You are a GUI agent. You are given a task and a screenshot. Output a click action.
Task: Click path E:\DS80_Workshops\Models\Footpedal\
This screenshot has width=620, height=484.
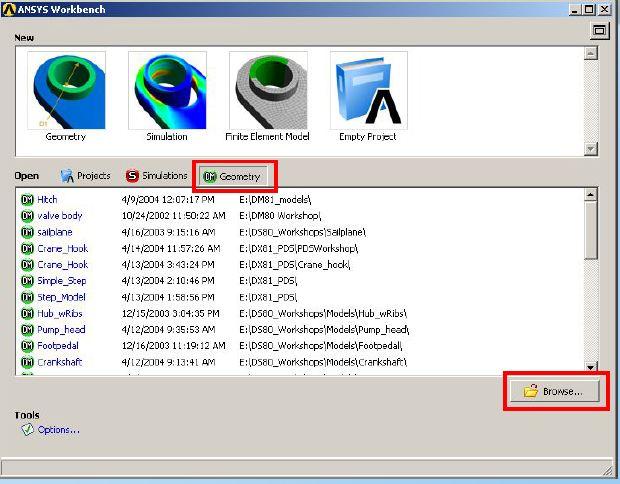pyautogui.click(x=321, y=346)
